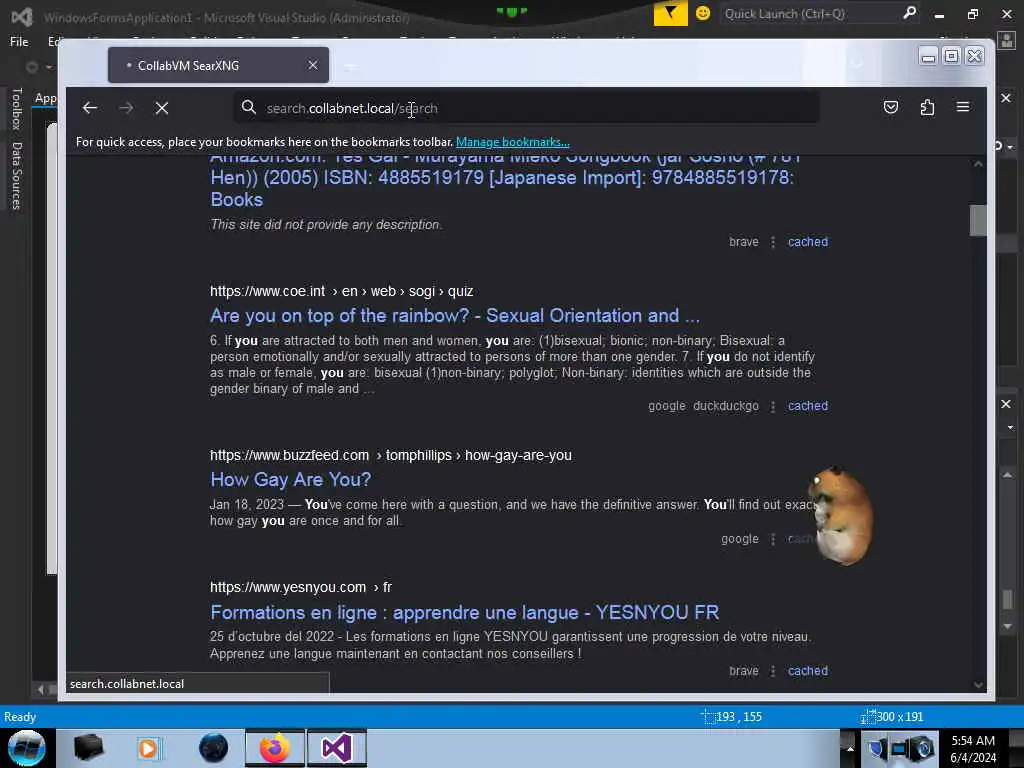The height and width of the screenshot is (768, 1024).
Task: Close the upper Visual Studio side panel
Action: [1006, 98]
